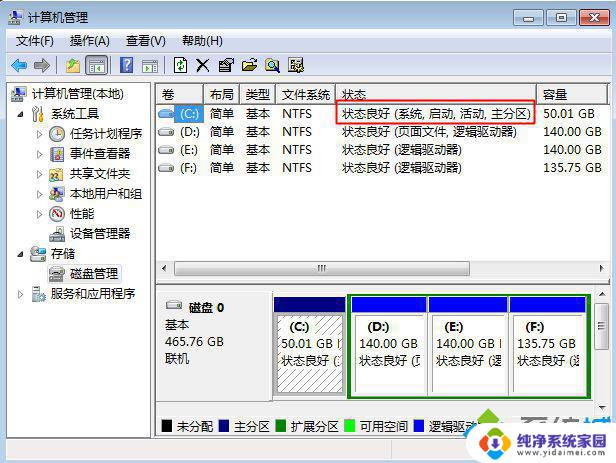The width and height of the screenshot is (616, 463).
Task: Select 任务计划程序 in the tree
Action: 106,134
